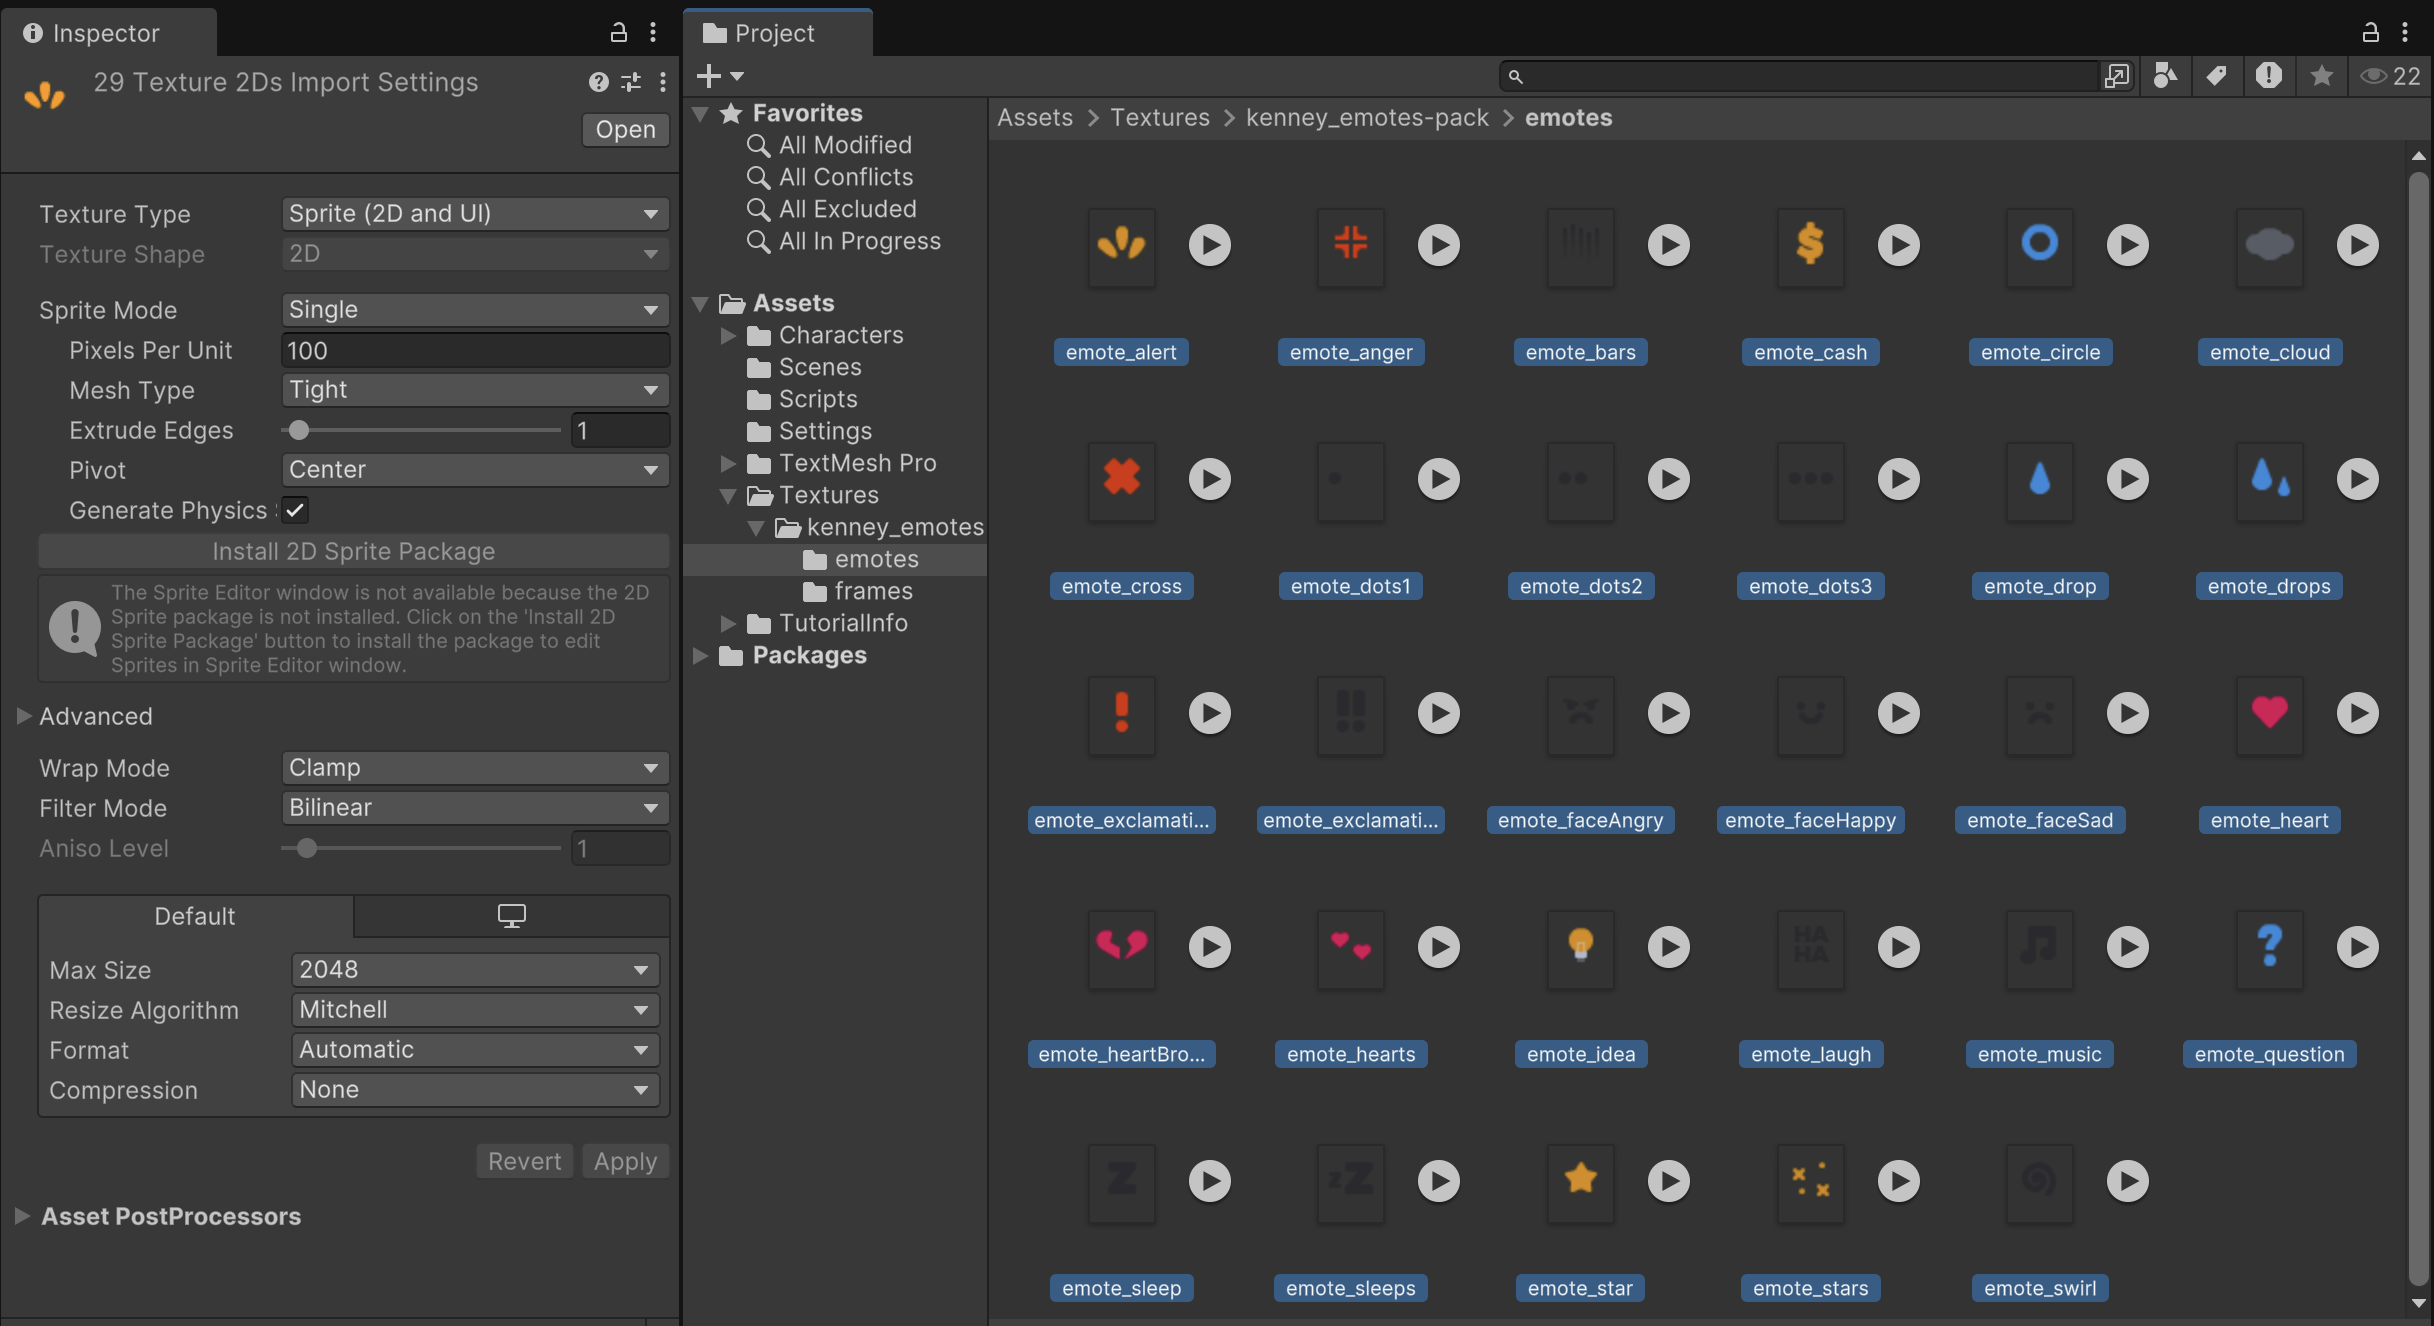Toggle hidden packages visibility eye count

[x=2391, y=76]
